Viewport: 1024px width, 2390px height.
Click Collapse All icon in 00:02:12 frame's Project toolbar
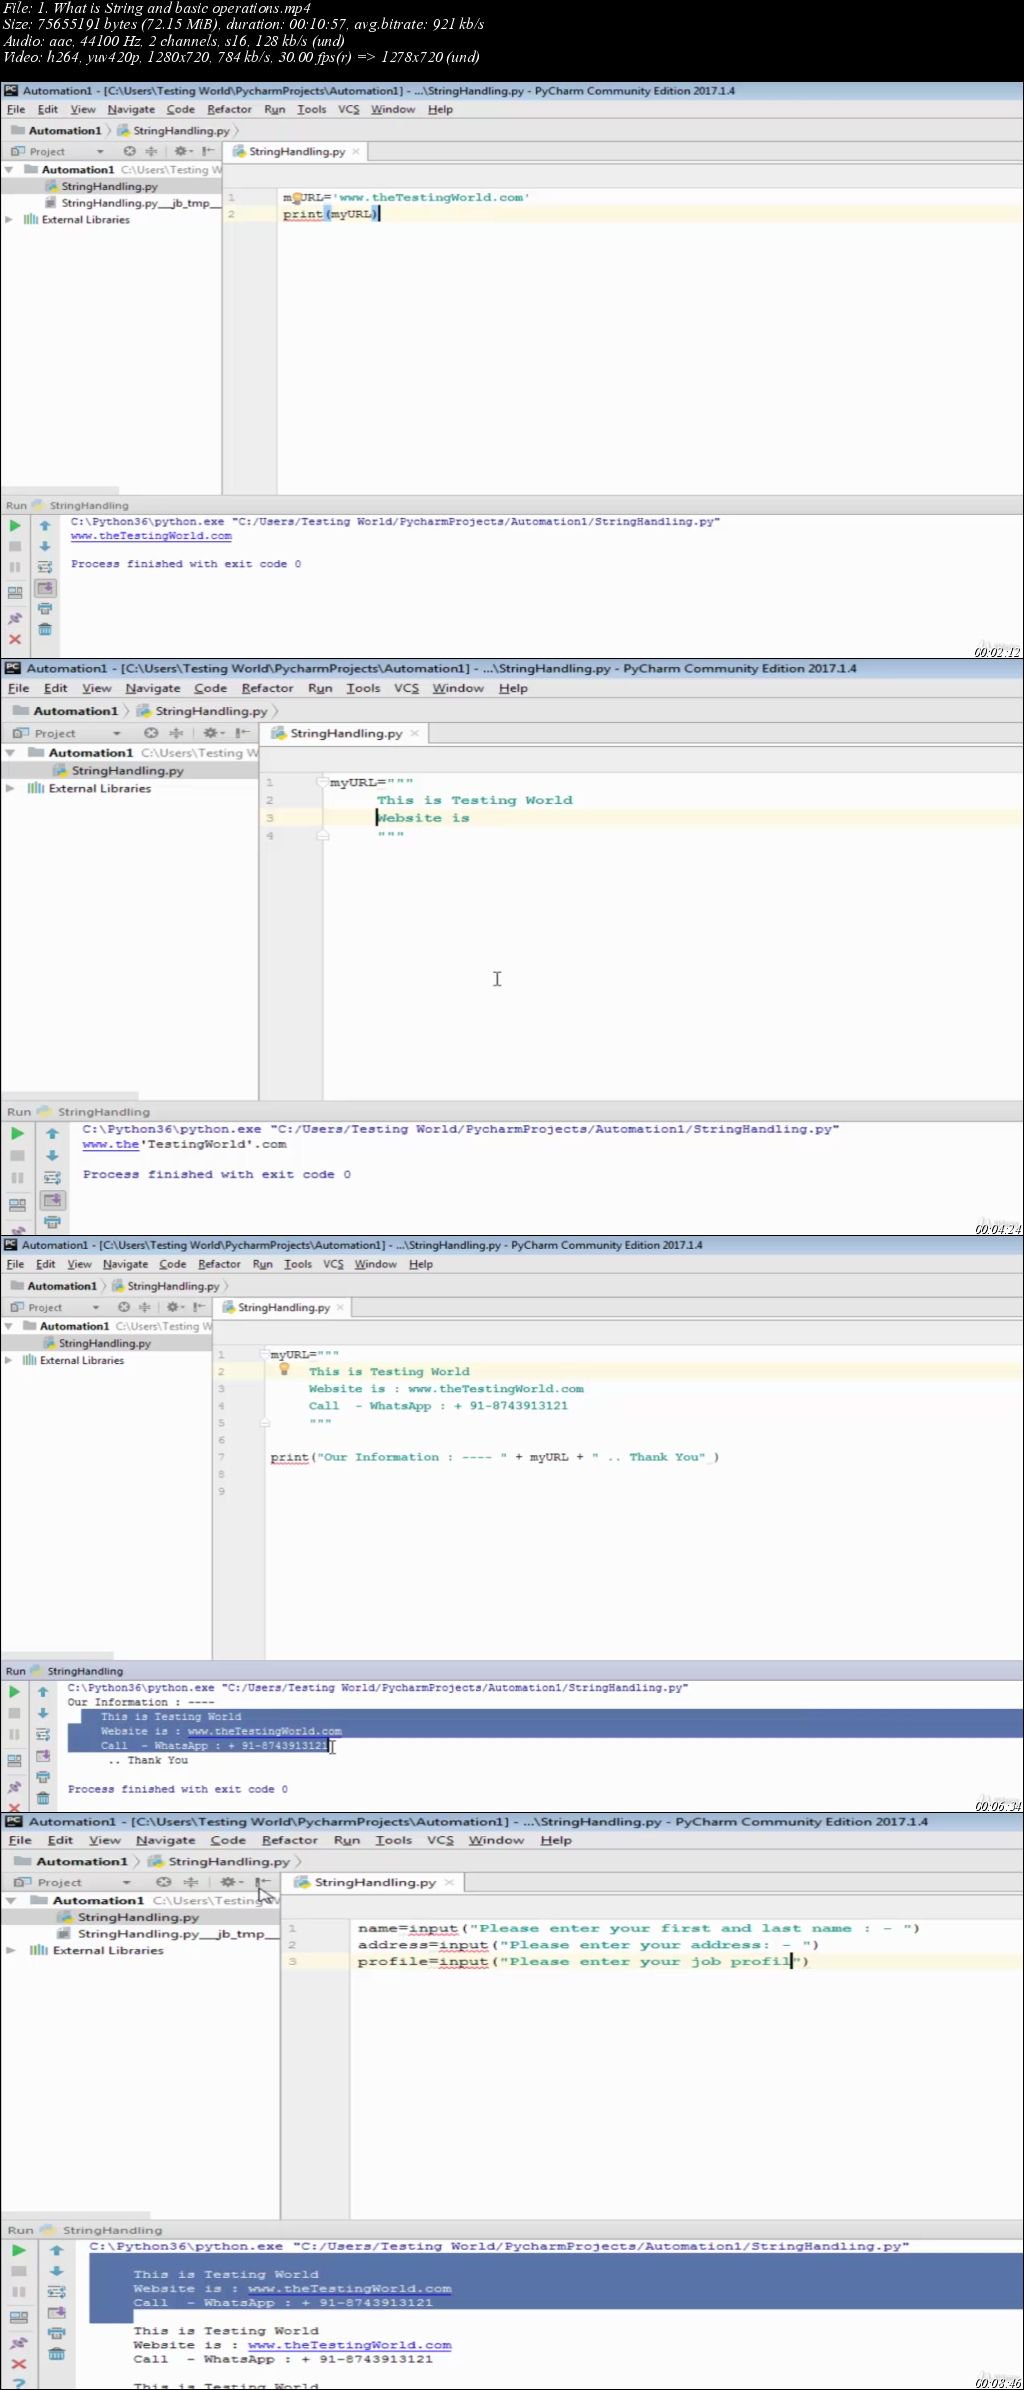(x=152, y=151)
